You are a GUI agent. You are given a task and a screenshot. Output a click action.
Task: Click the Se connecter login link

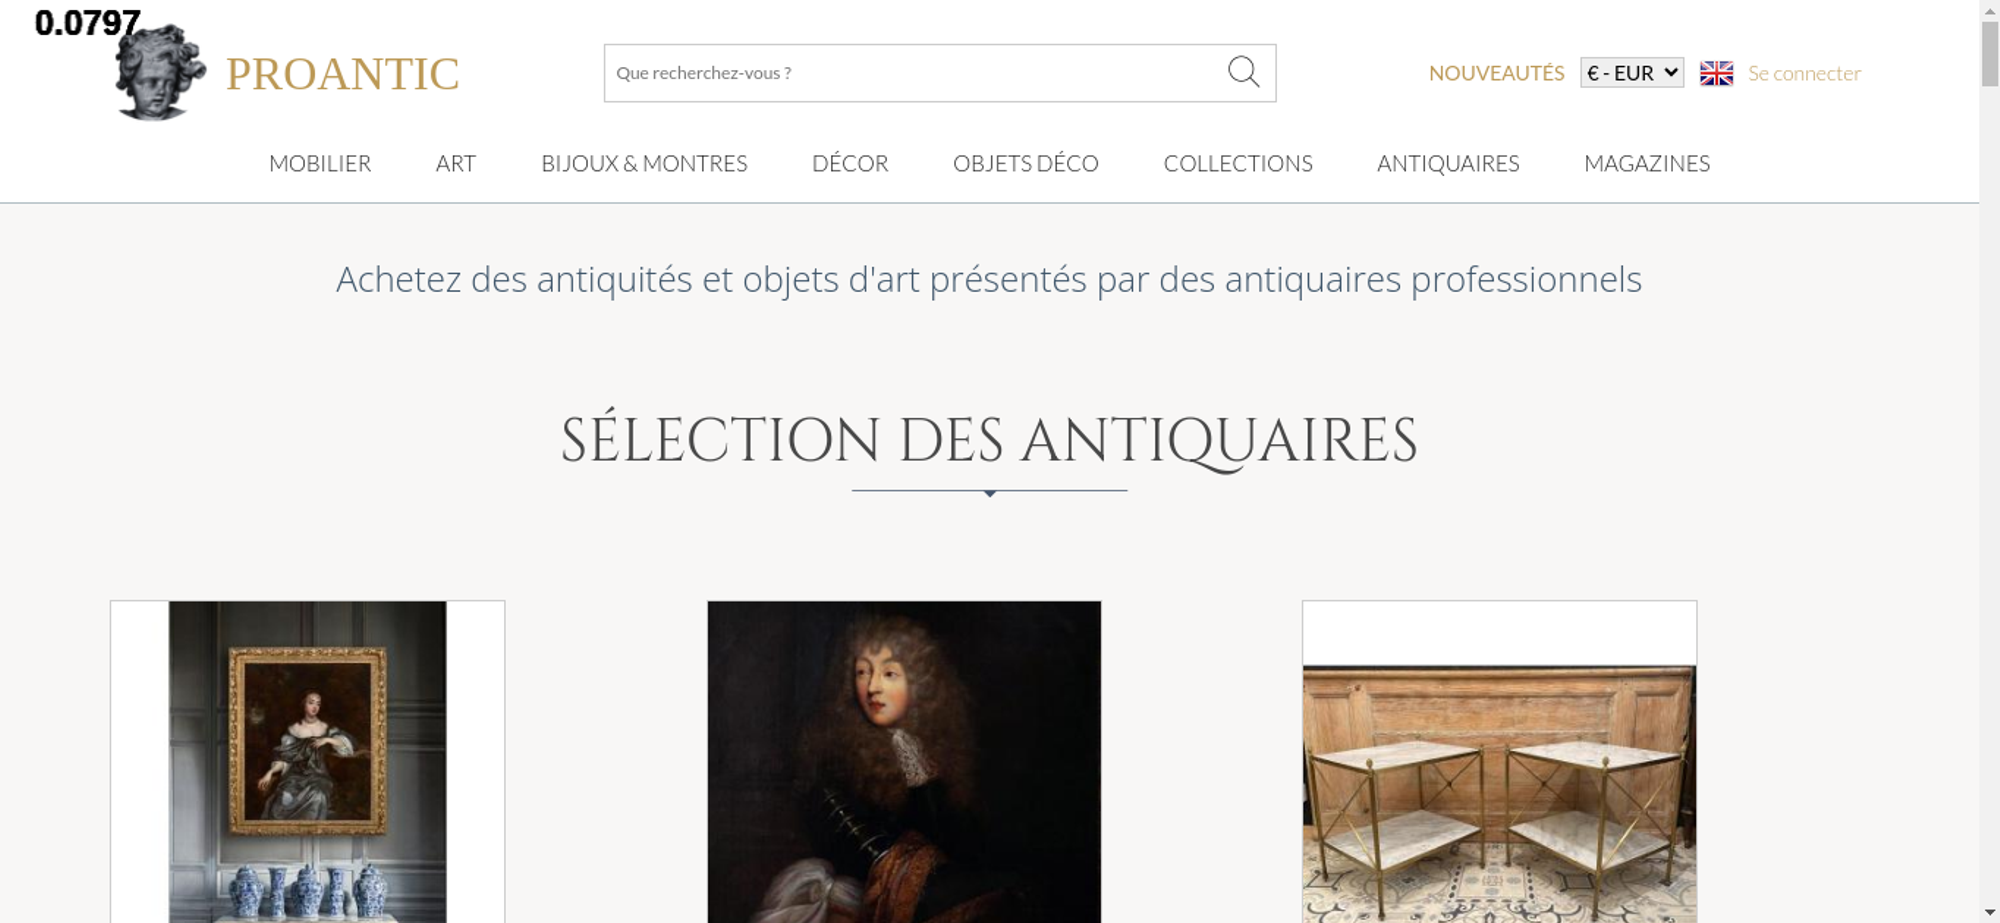pos(1804,73)
